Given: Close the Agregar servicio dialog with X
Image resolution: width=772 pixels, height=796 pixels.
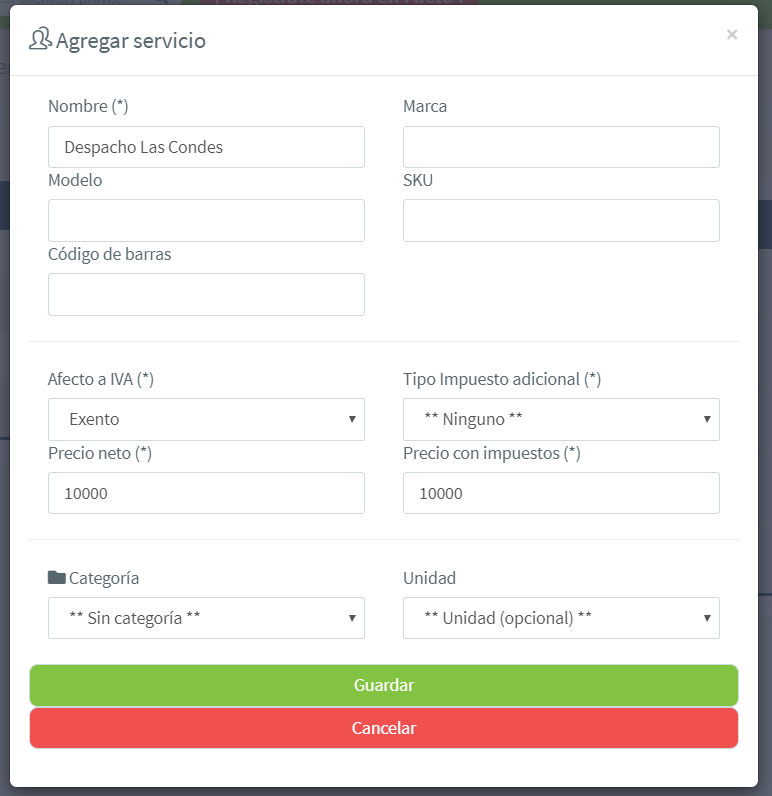Looking at the screenshot, I should [x=732, y=35].
